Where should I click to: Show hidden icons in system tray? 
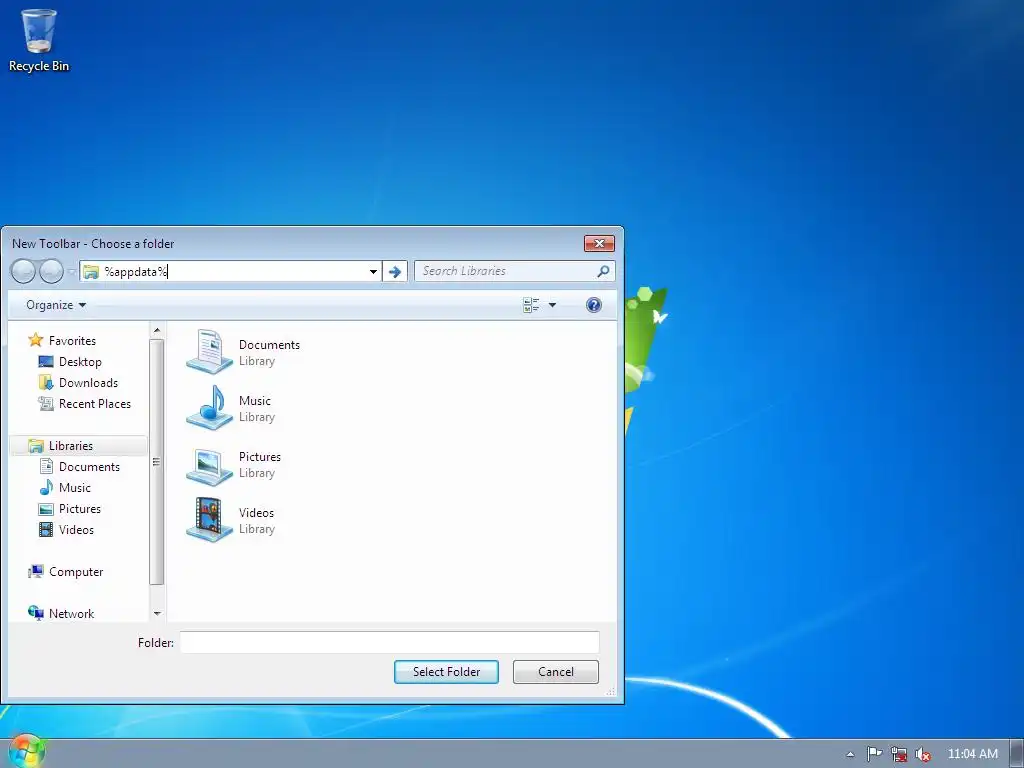click(850, 754)
